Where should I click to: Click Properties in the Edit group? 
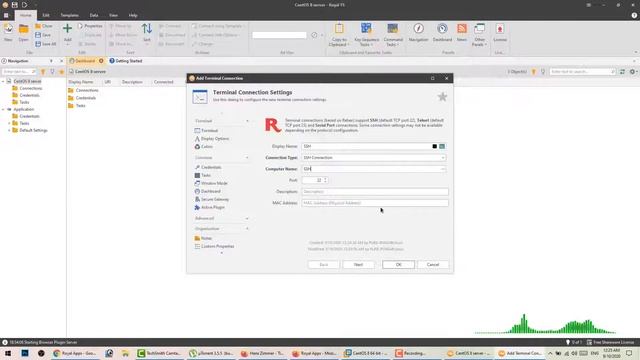click(90, 26)
